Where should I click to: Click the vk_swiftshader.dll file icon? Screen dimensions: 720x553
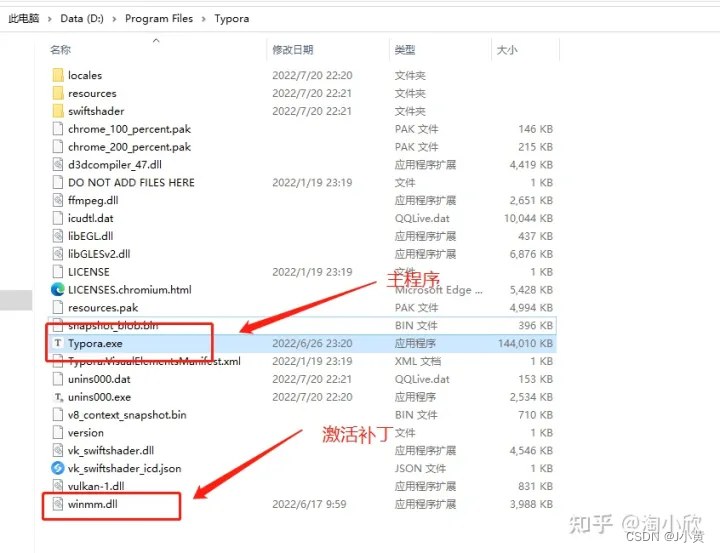58,451
